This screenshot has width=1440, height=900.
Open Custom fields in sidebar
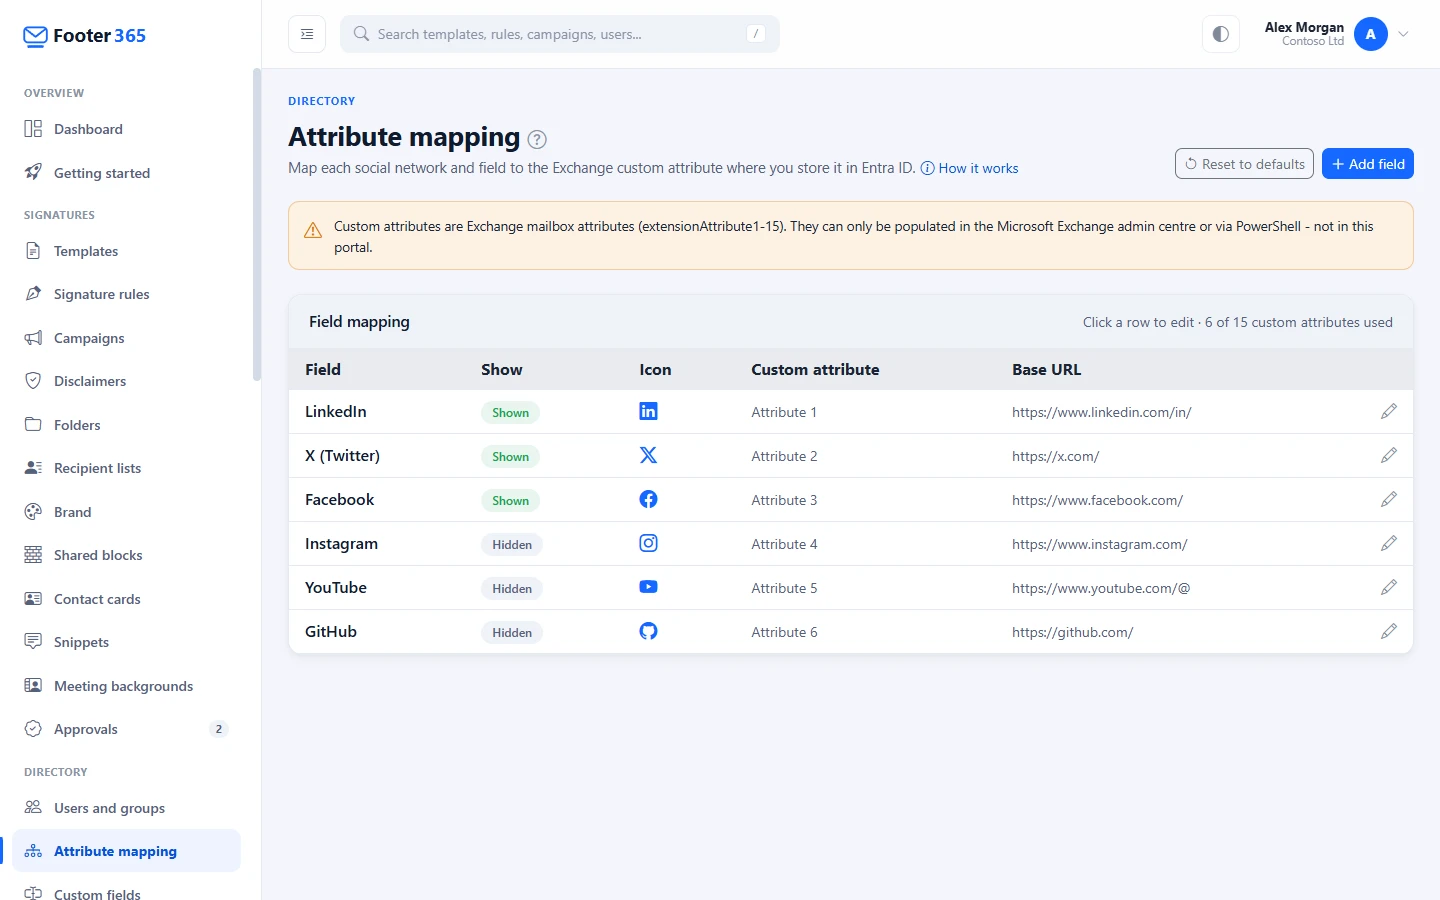coord(126,890)
